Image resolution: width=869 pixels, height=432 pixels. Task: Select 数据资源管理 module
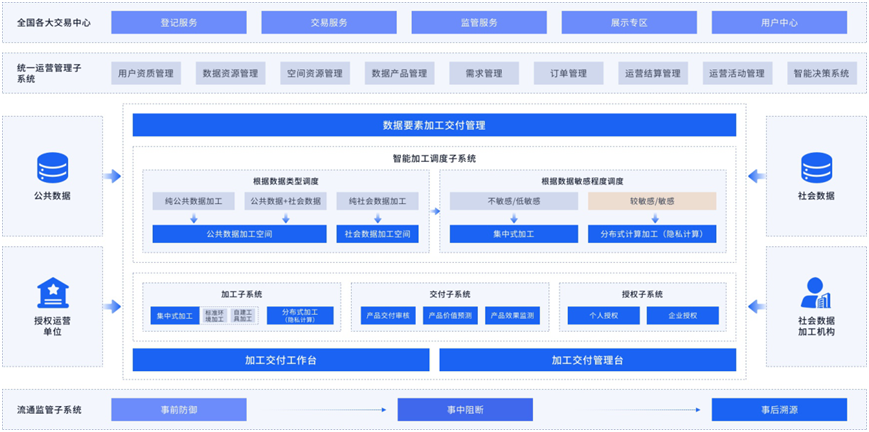click(x=231, y=73)
